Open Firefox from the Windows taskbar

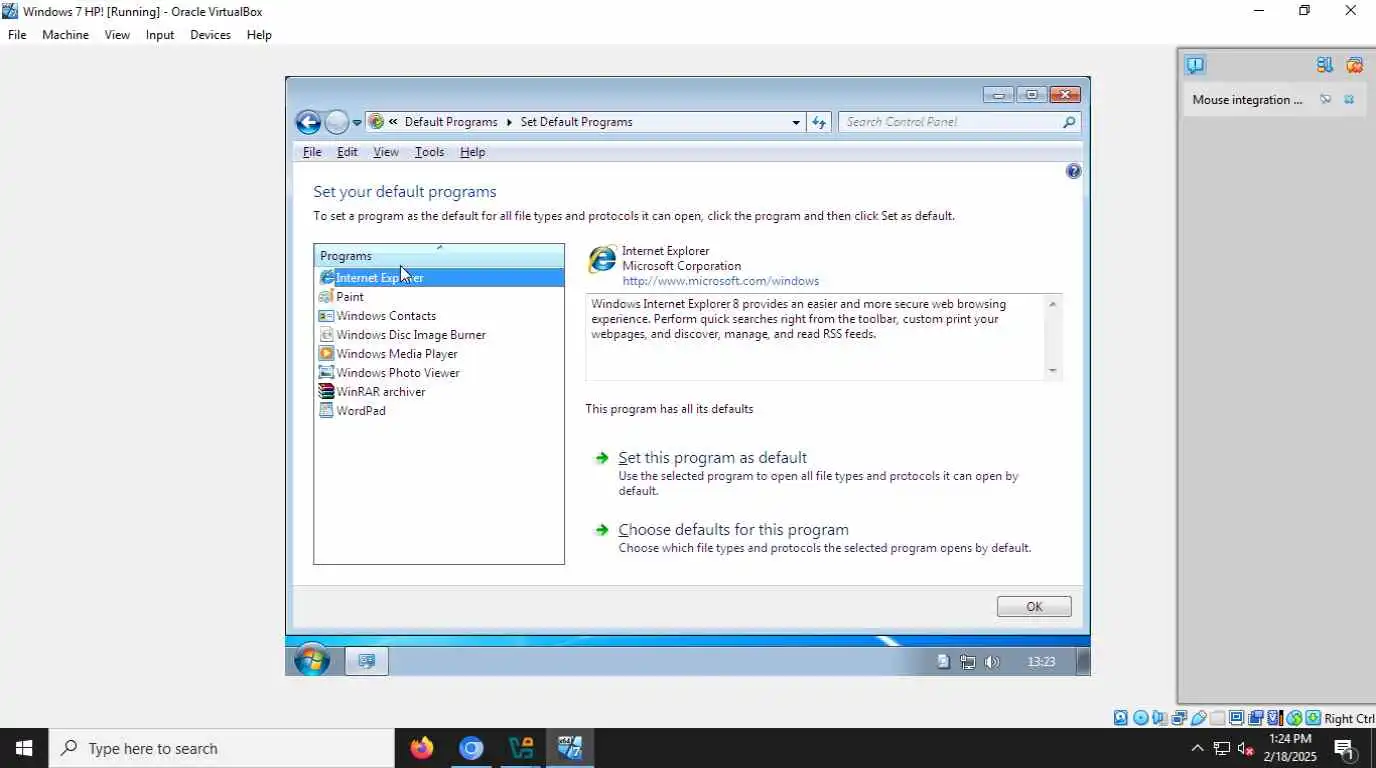[422, 748]
